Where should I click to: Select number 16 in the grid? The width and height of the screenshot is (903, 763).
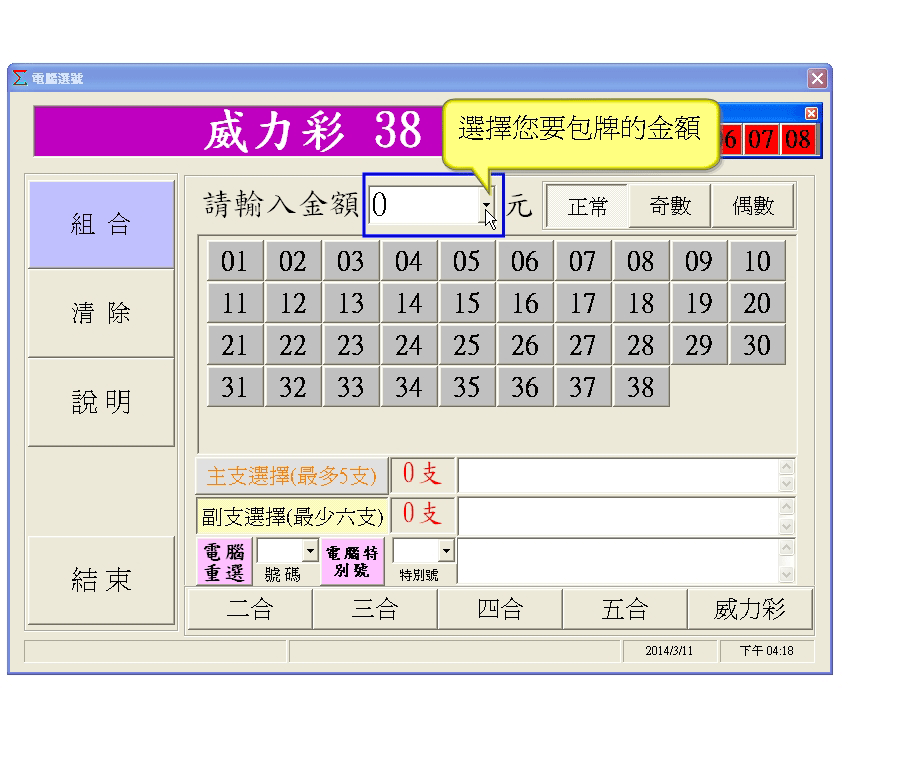525,303
